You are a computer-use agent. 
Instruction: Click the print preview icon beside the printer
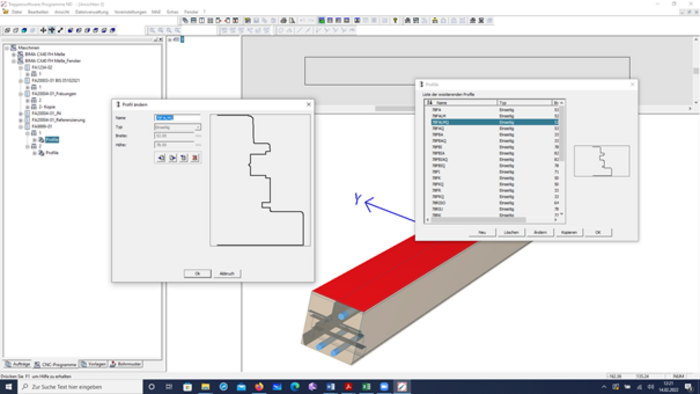click(x=292, y=21)
